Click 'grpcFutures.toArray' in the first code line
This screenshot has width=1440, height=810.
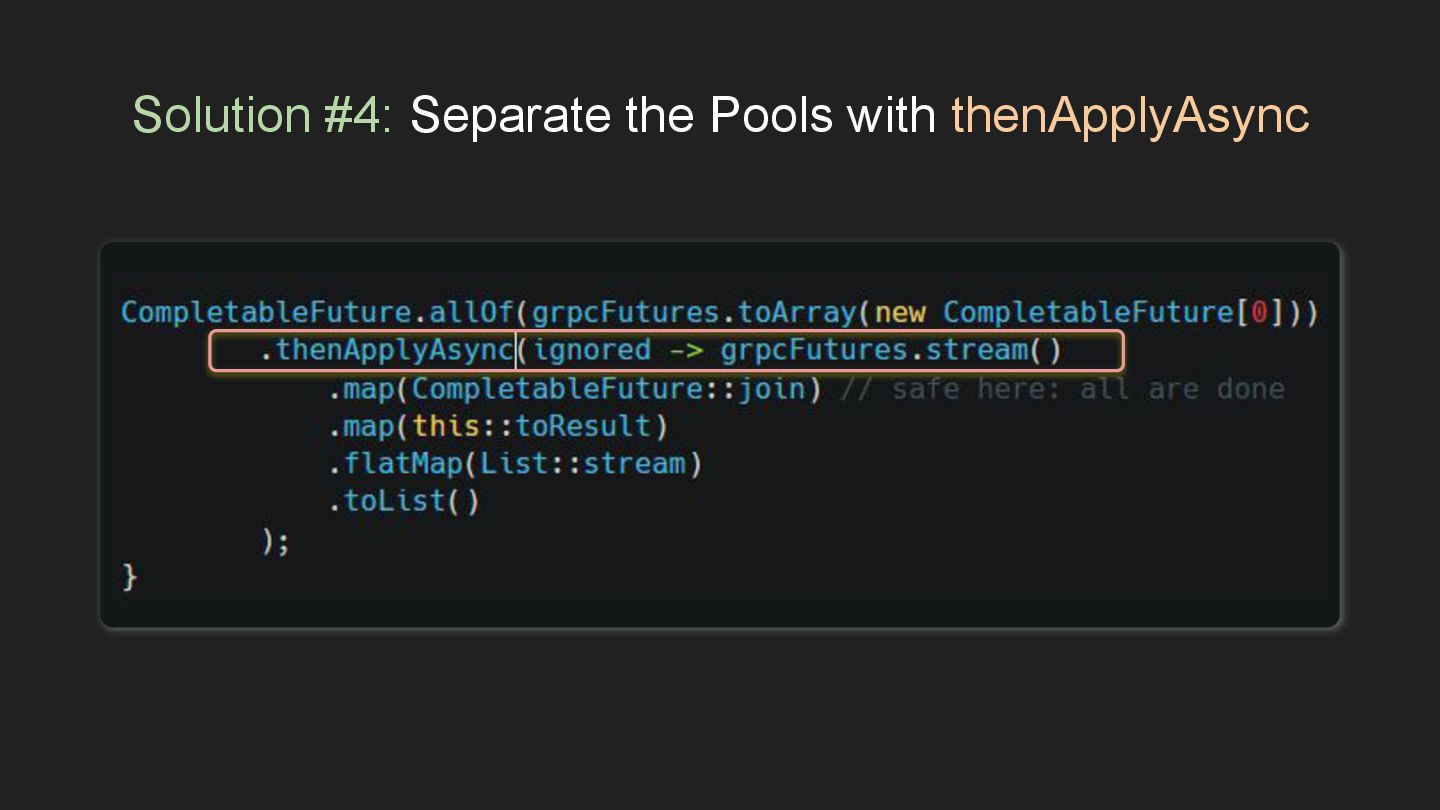click(x=694, y=312)
